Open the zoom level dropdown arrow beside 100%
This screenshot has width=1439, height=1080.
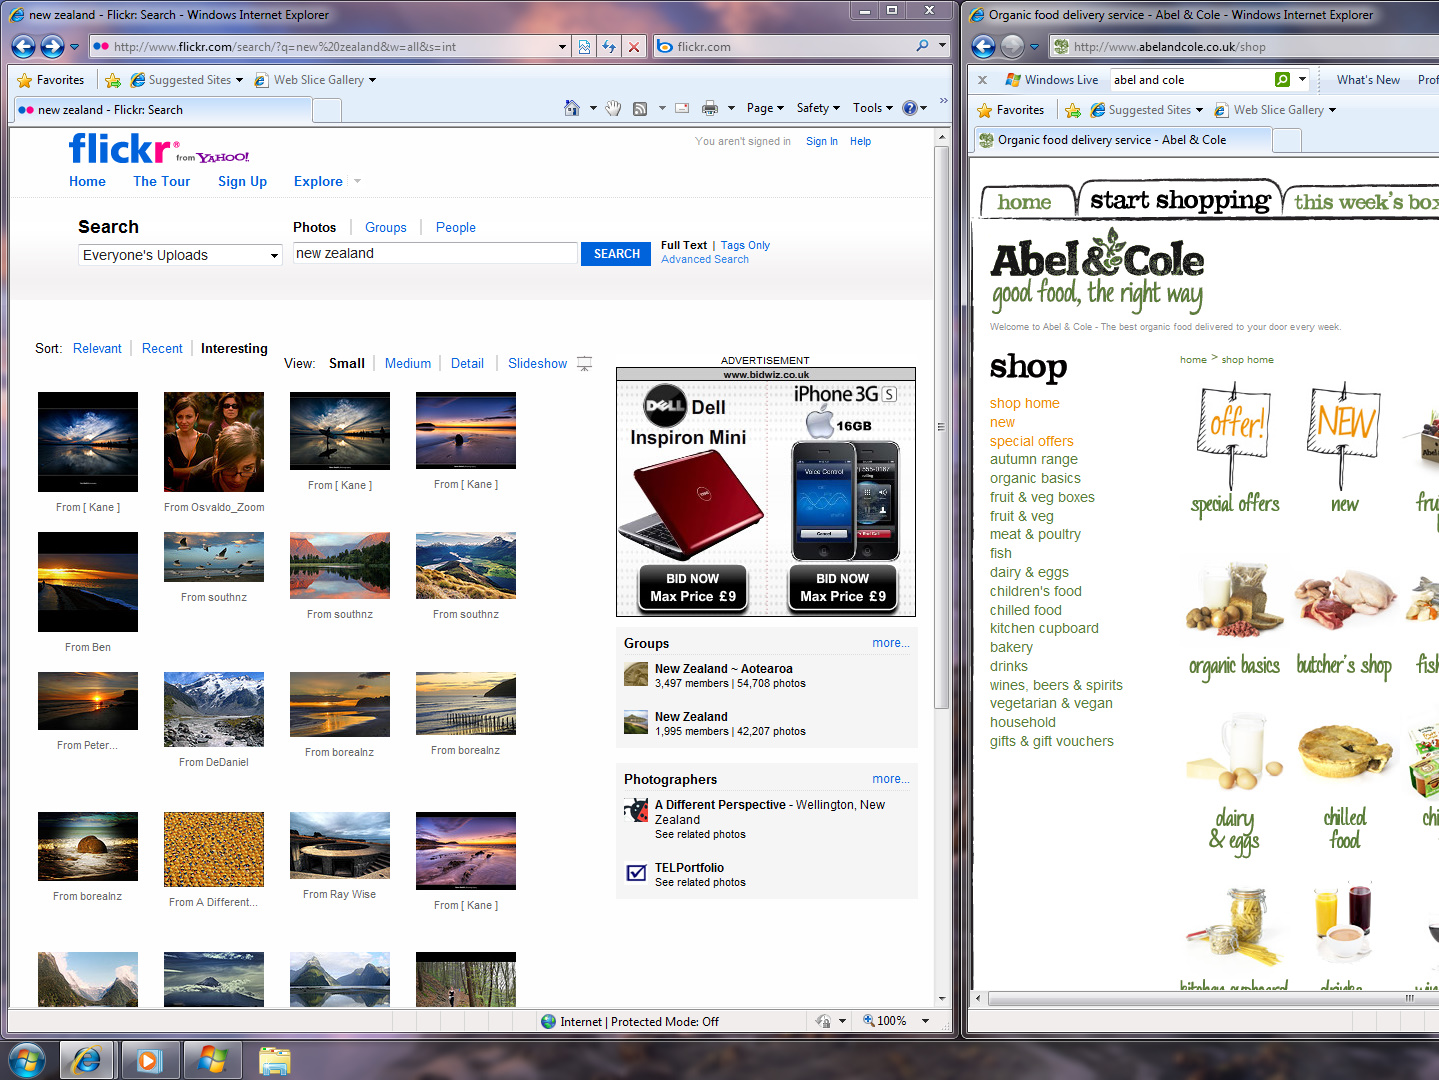925,1021
